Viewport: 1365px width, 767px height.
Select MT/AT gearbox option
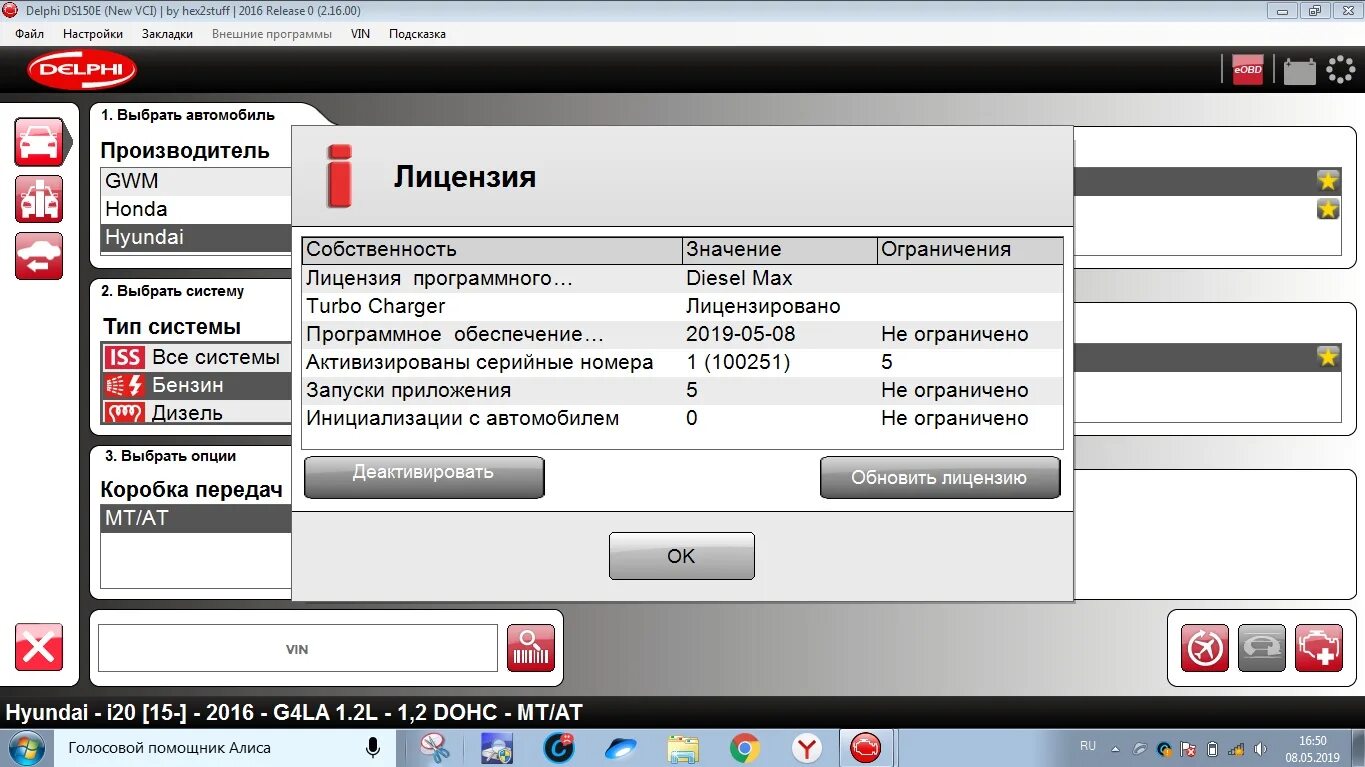(196, 518)
